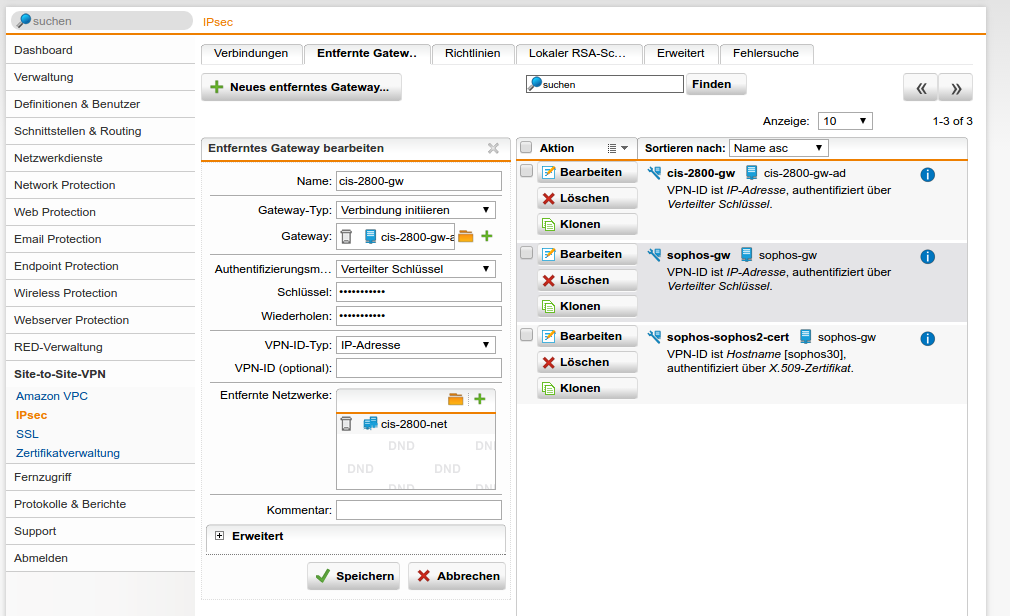Screen dimensions: 1010x616
Task: Expand the Erweitert section in the form
Action: pyautogui.click(x=220, y=536)
